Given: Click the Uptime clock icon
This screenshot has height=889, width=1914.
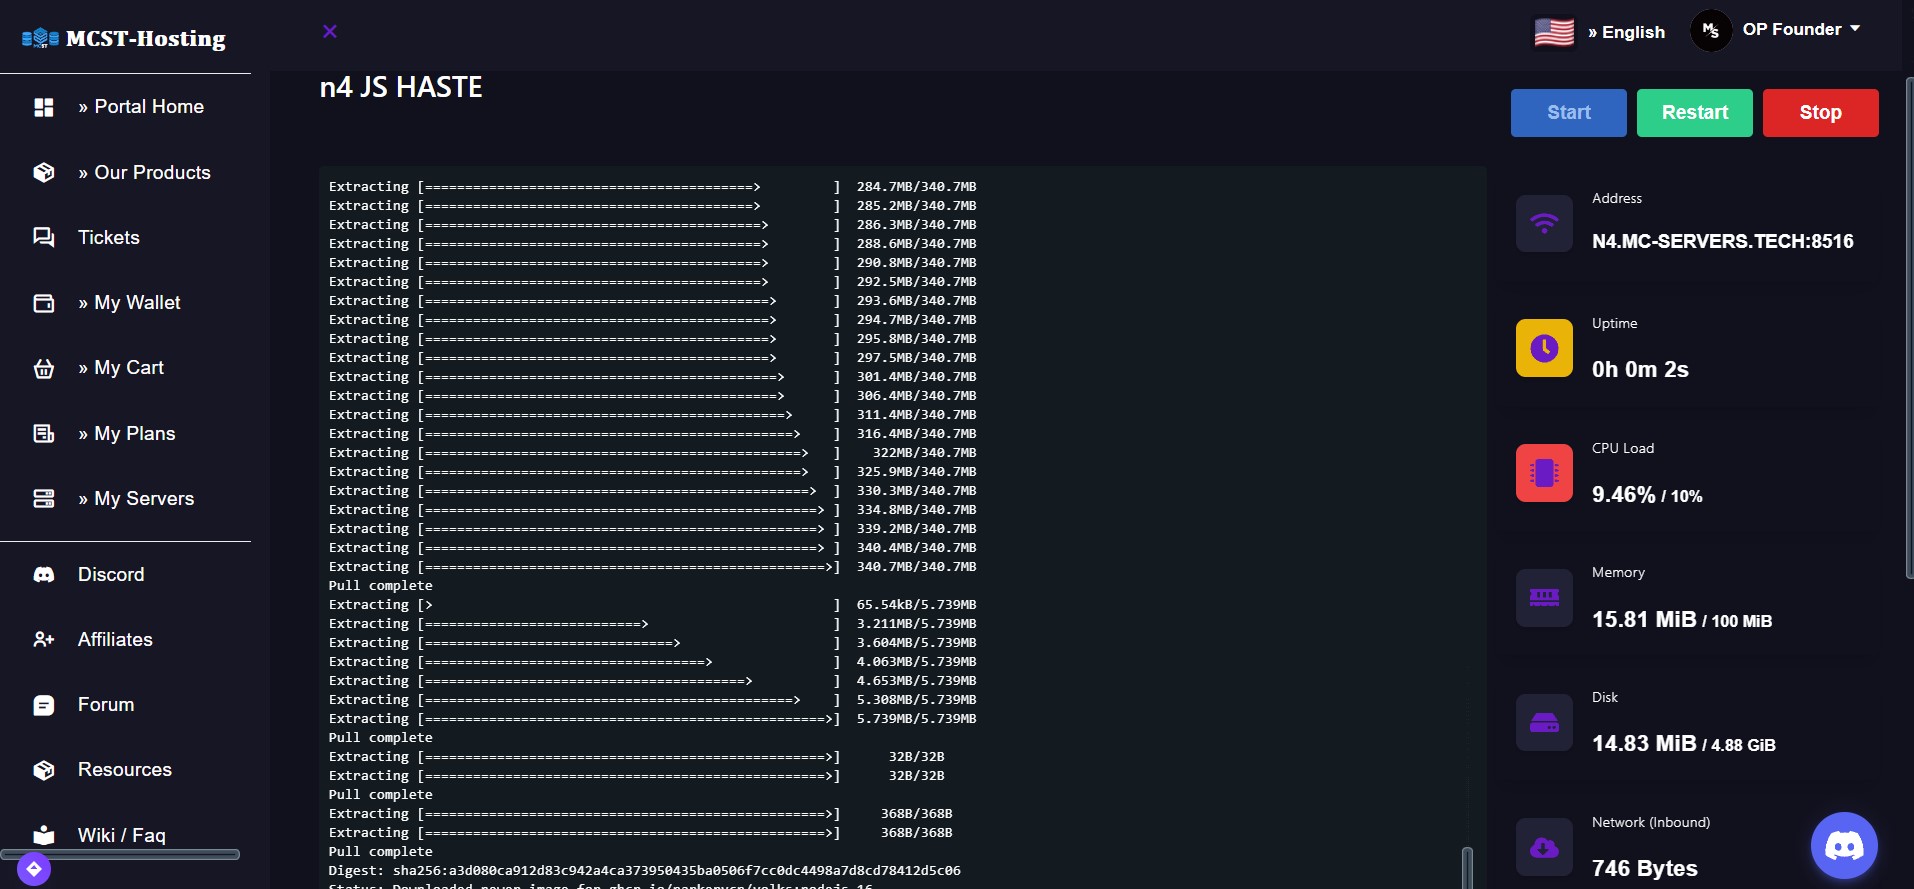Looking at the screenshot, I should tap(1544, 348).
